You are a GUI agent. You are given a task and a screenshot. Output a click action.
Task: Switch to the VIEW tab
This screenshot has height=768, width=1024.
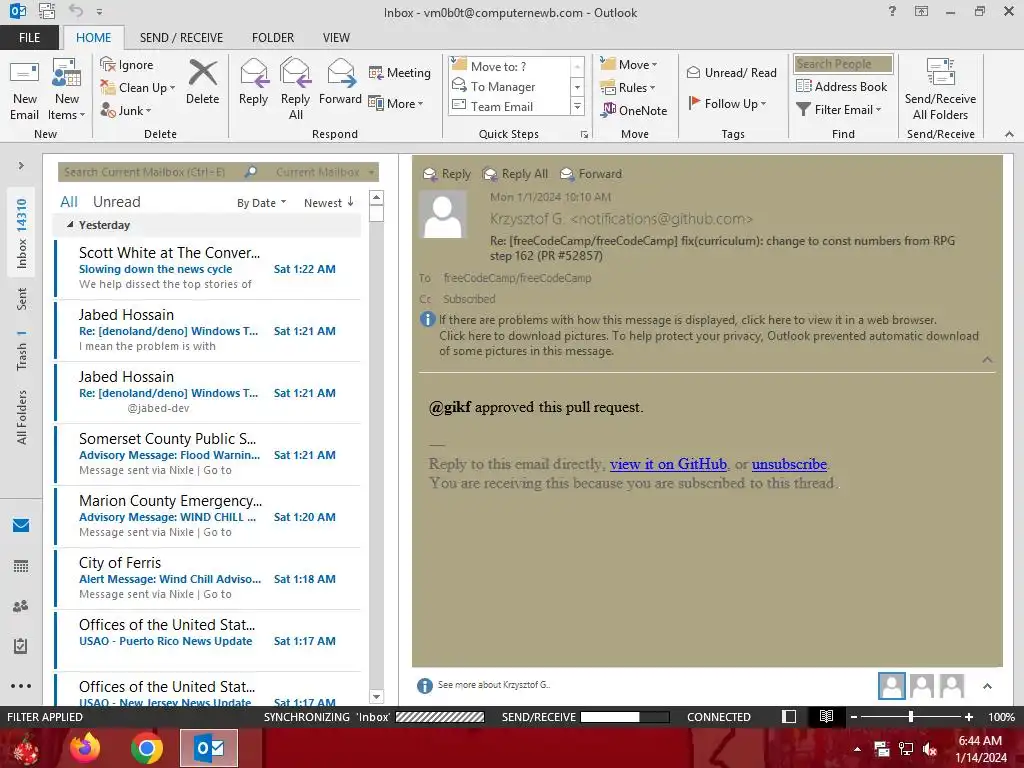pyautogui.click(x=336, y=37)
